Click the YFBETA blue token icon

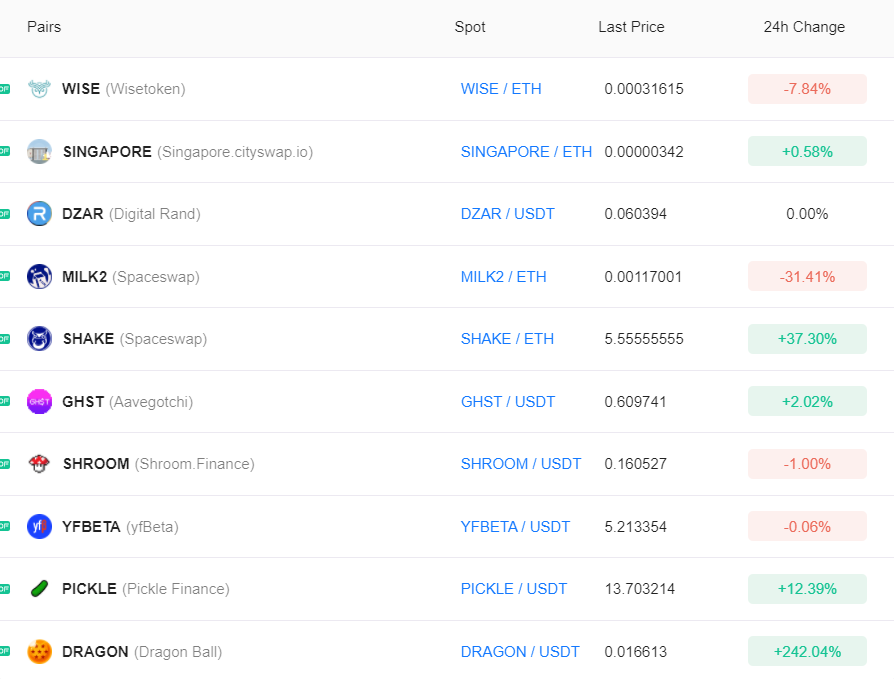[x=39, y=526]
